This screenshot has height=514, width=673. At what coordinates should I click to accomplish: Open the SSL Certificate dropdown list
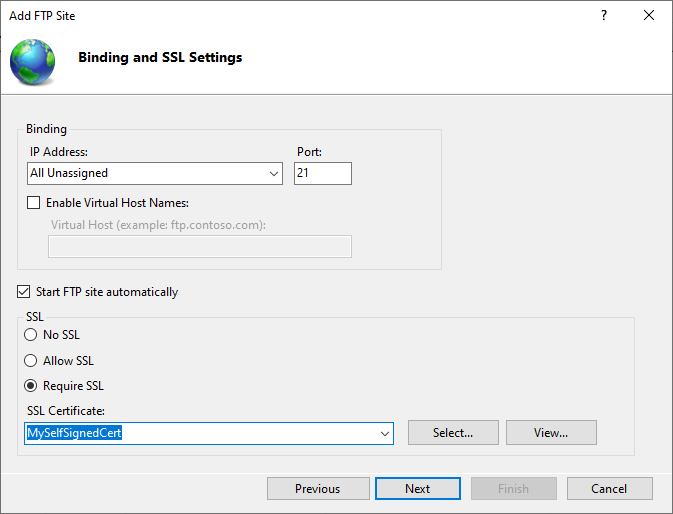click(x=384, y=433)
